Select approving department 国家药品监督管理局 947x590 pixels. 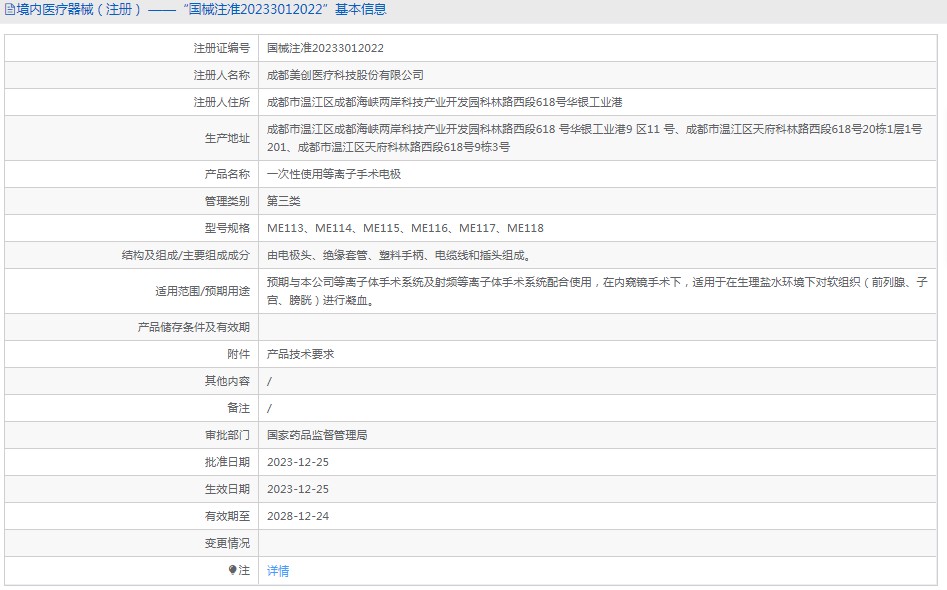317,435
